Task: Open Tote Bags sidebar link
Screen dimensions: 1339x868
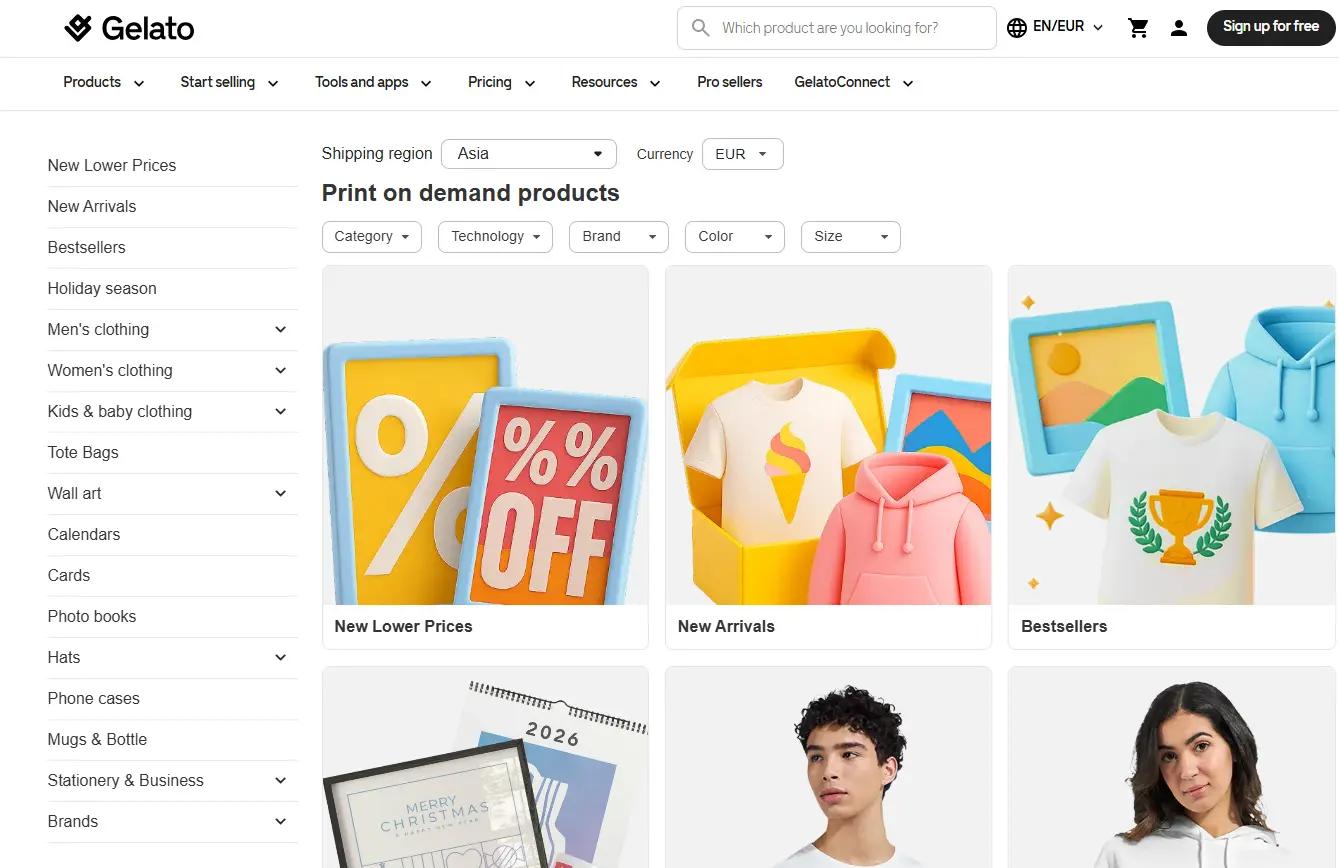Action: click(x=83, y=452)
